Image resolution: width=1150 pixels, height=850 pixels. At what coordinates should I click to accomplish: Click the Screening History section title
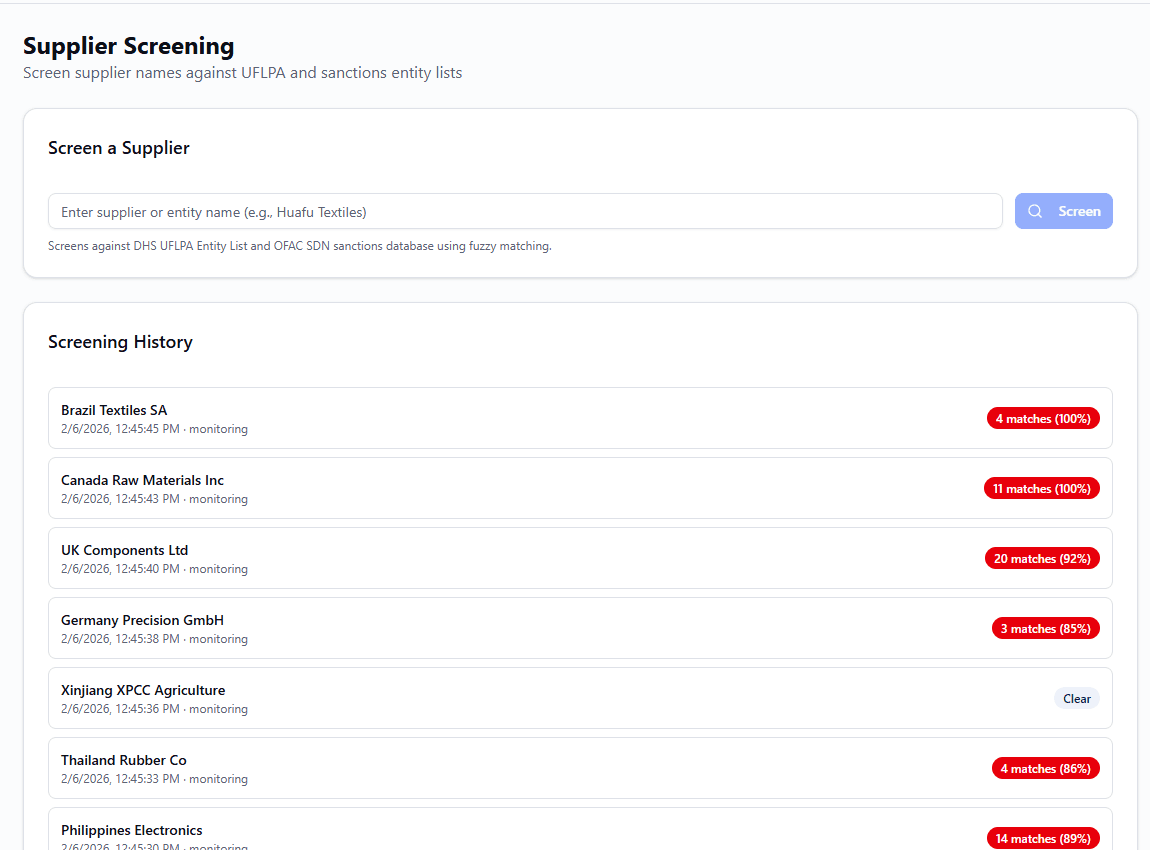pyautogui.click(x=120, y=342)
